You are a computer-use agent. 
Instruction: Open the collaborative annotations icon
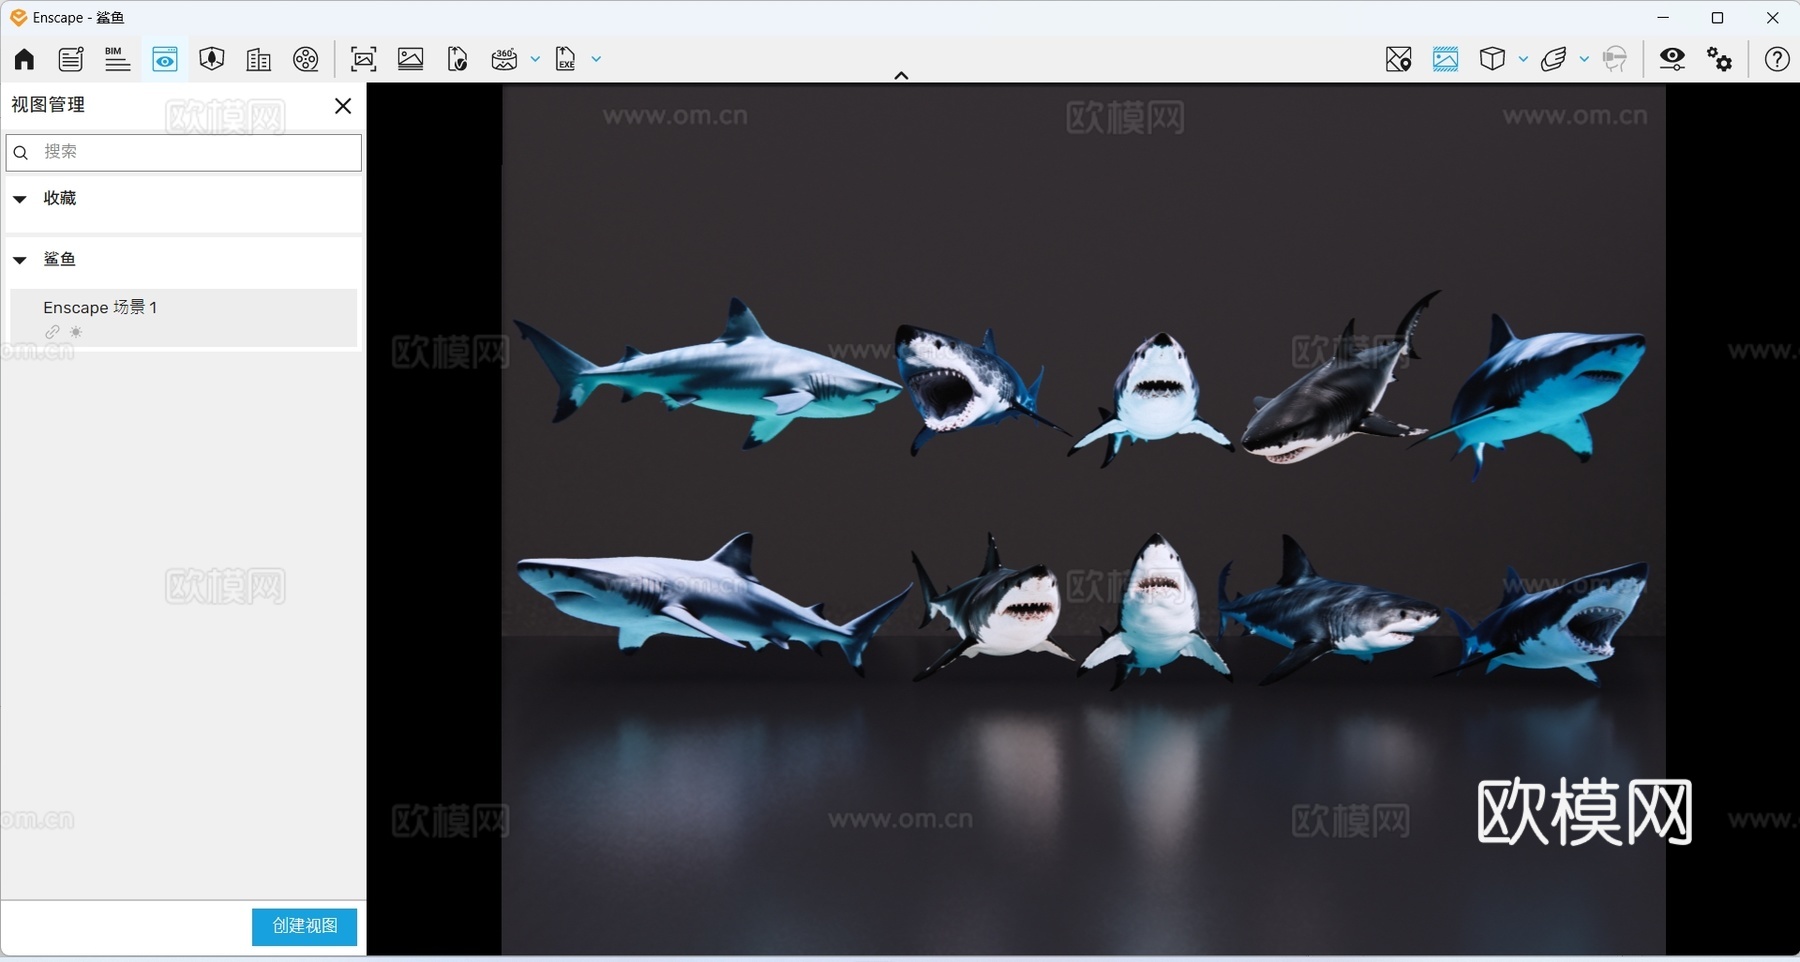tap(70, 59)
